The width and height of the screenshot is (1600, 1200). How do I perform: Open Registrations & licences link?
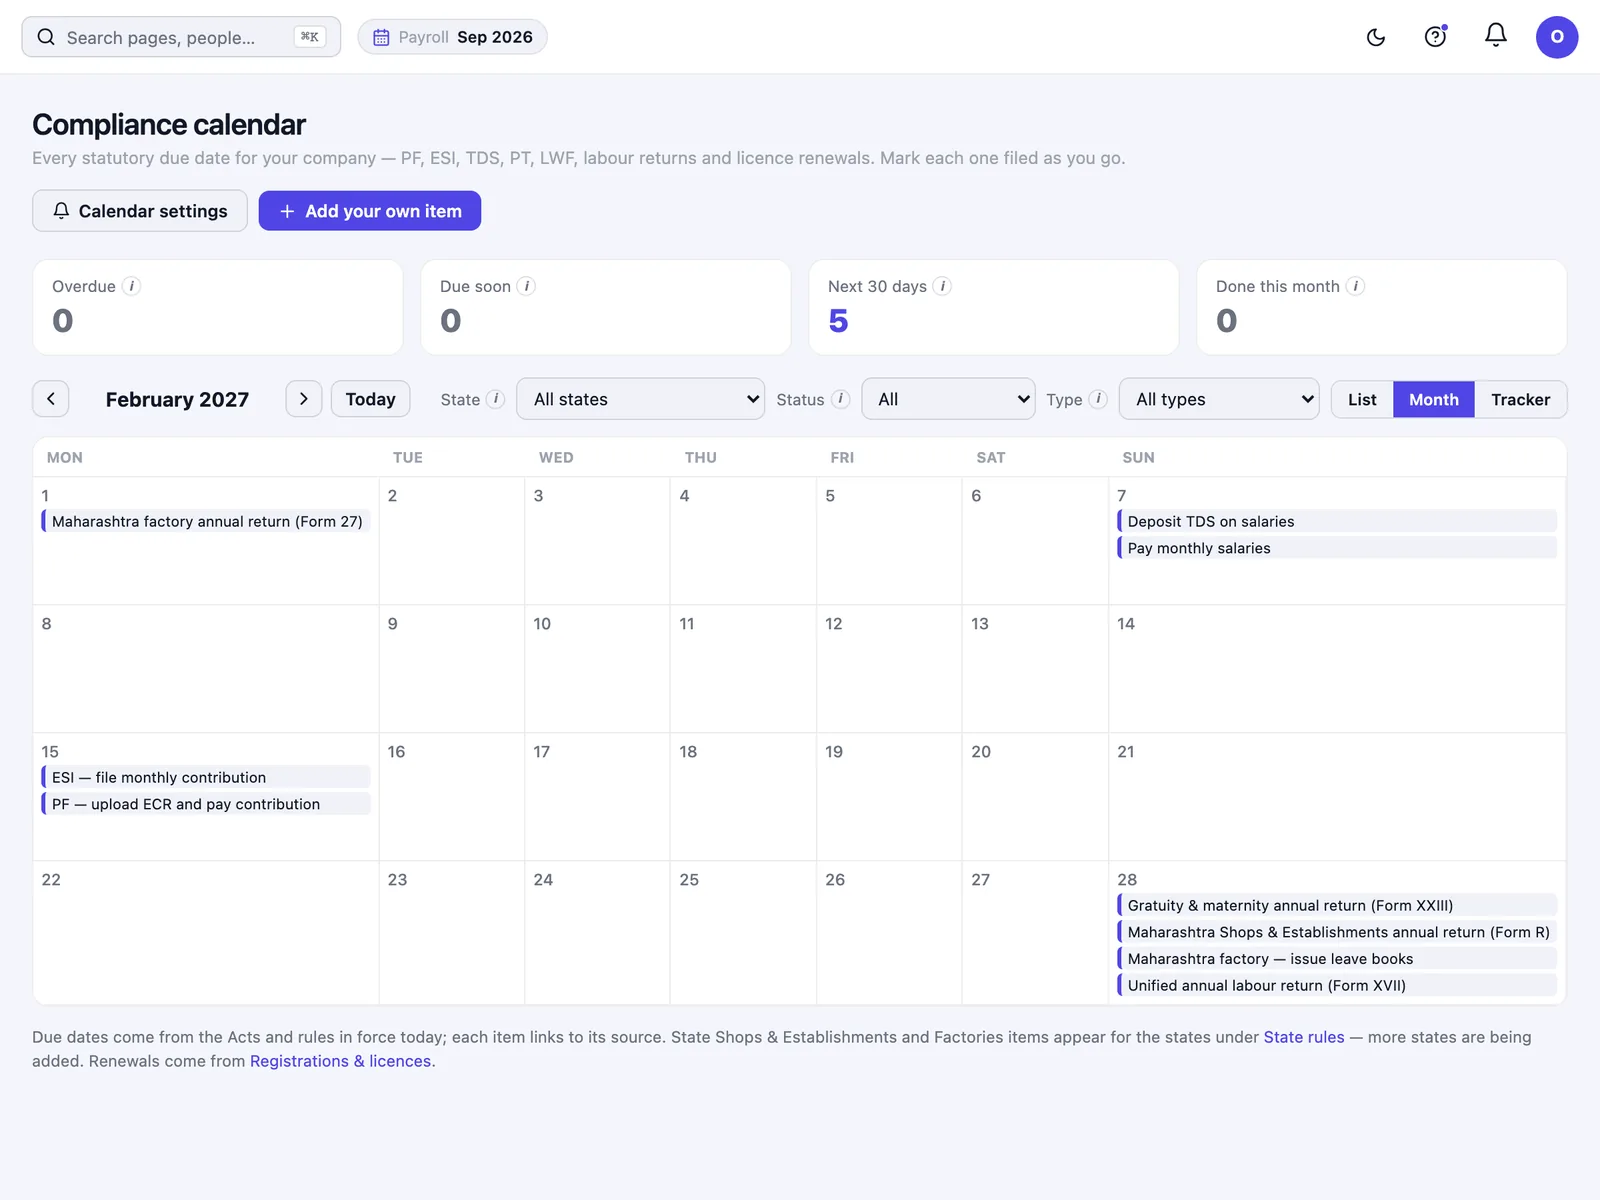(x=340, y=1061)
